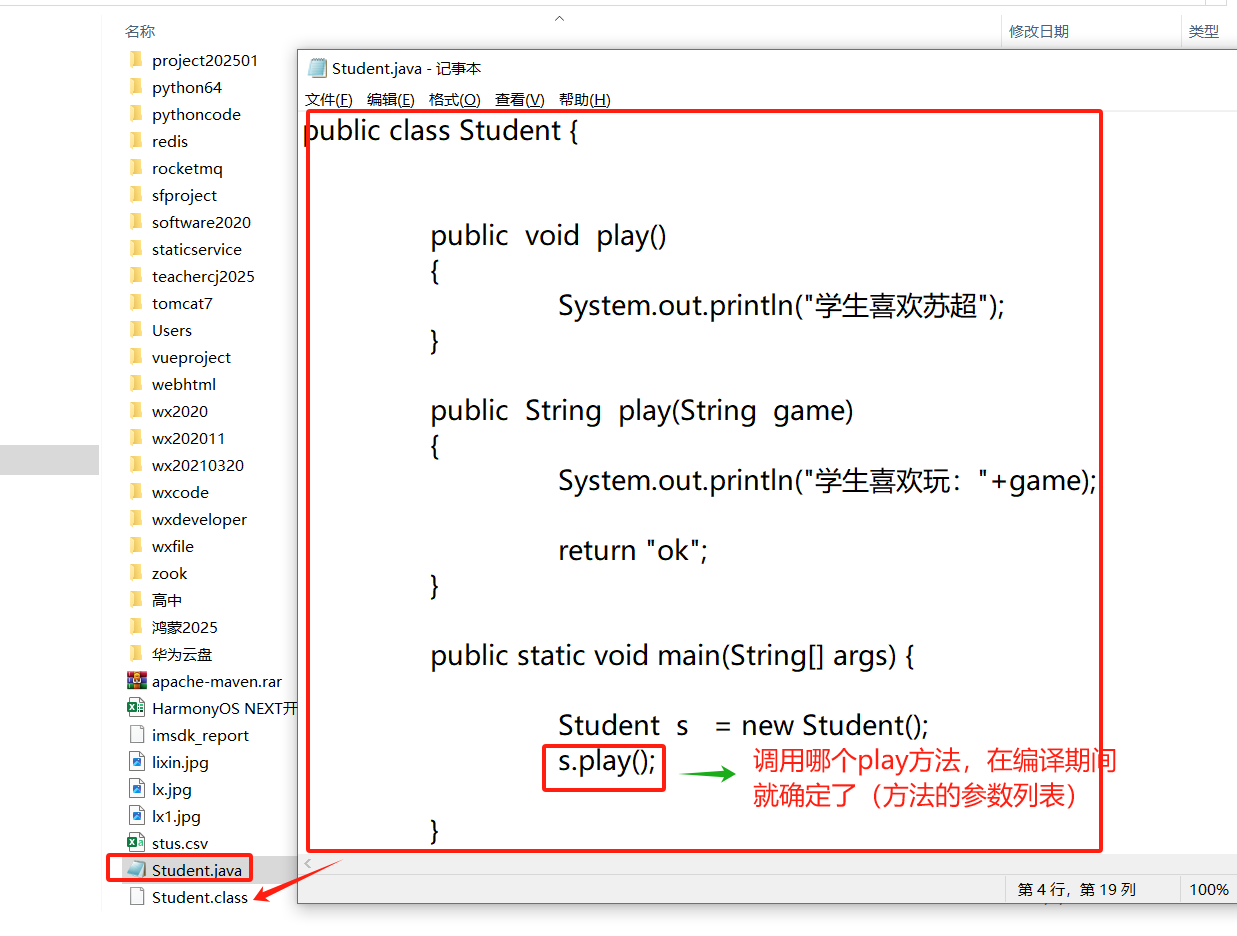
Task: Click the 'public static void main' line
Action: 672,656
